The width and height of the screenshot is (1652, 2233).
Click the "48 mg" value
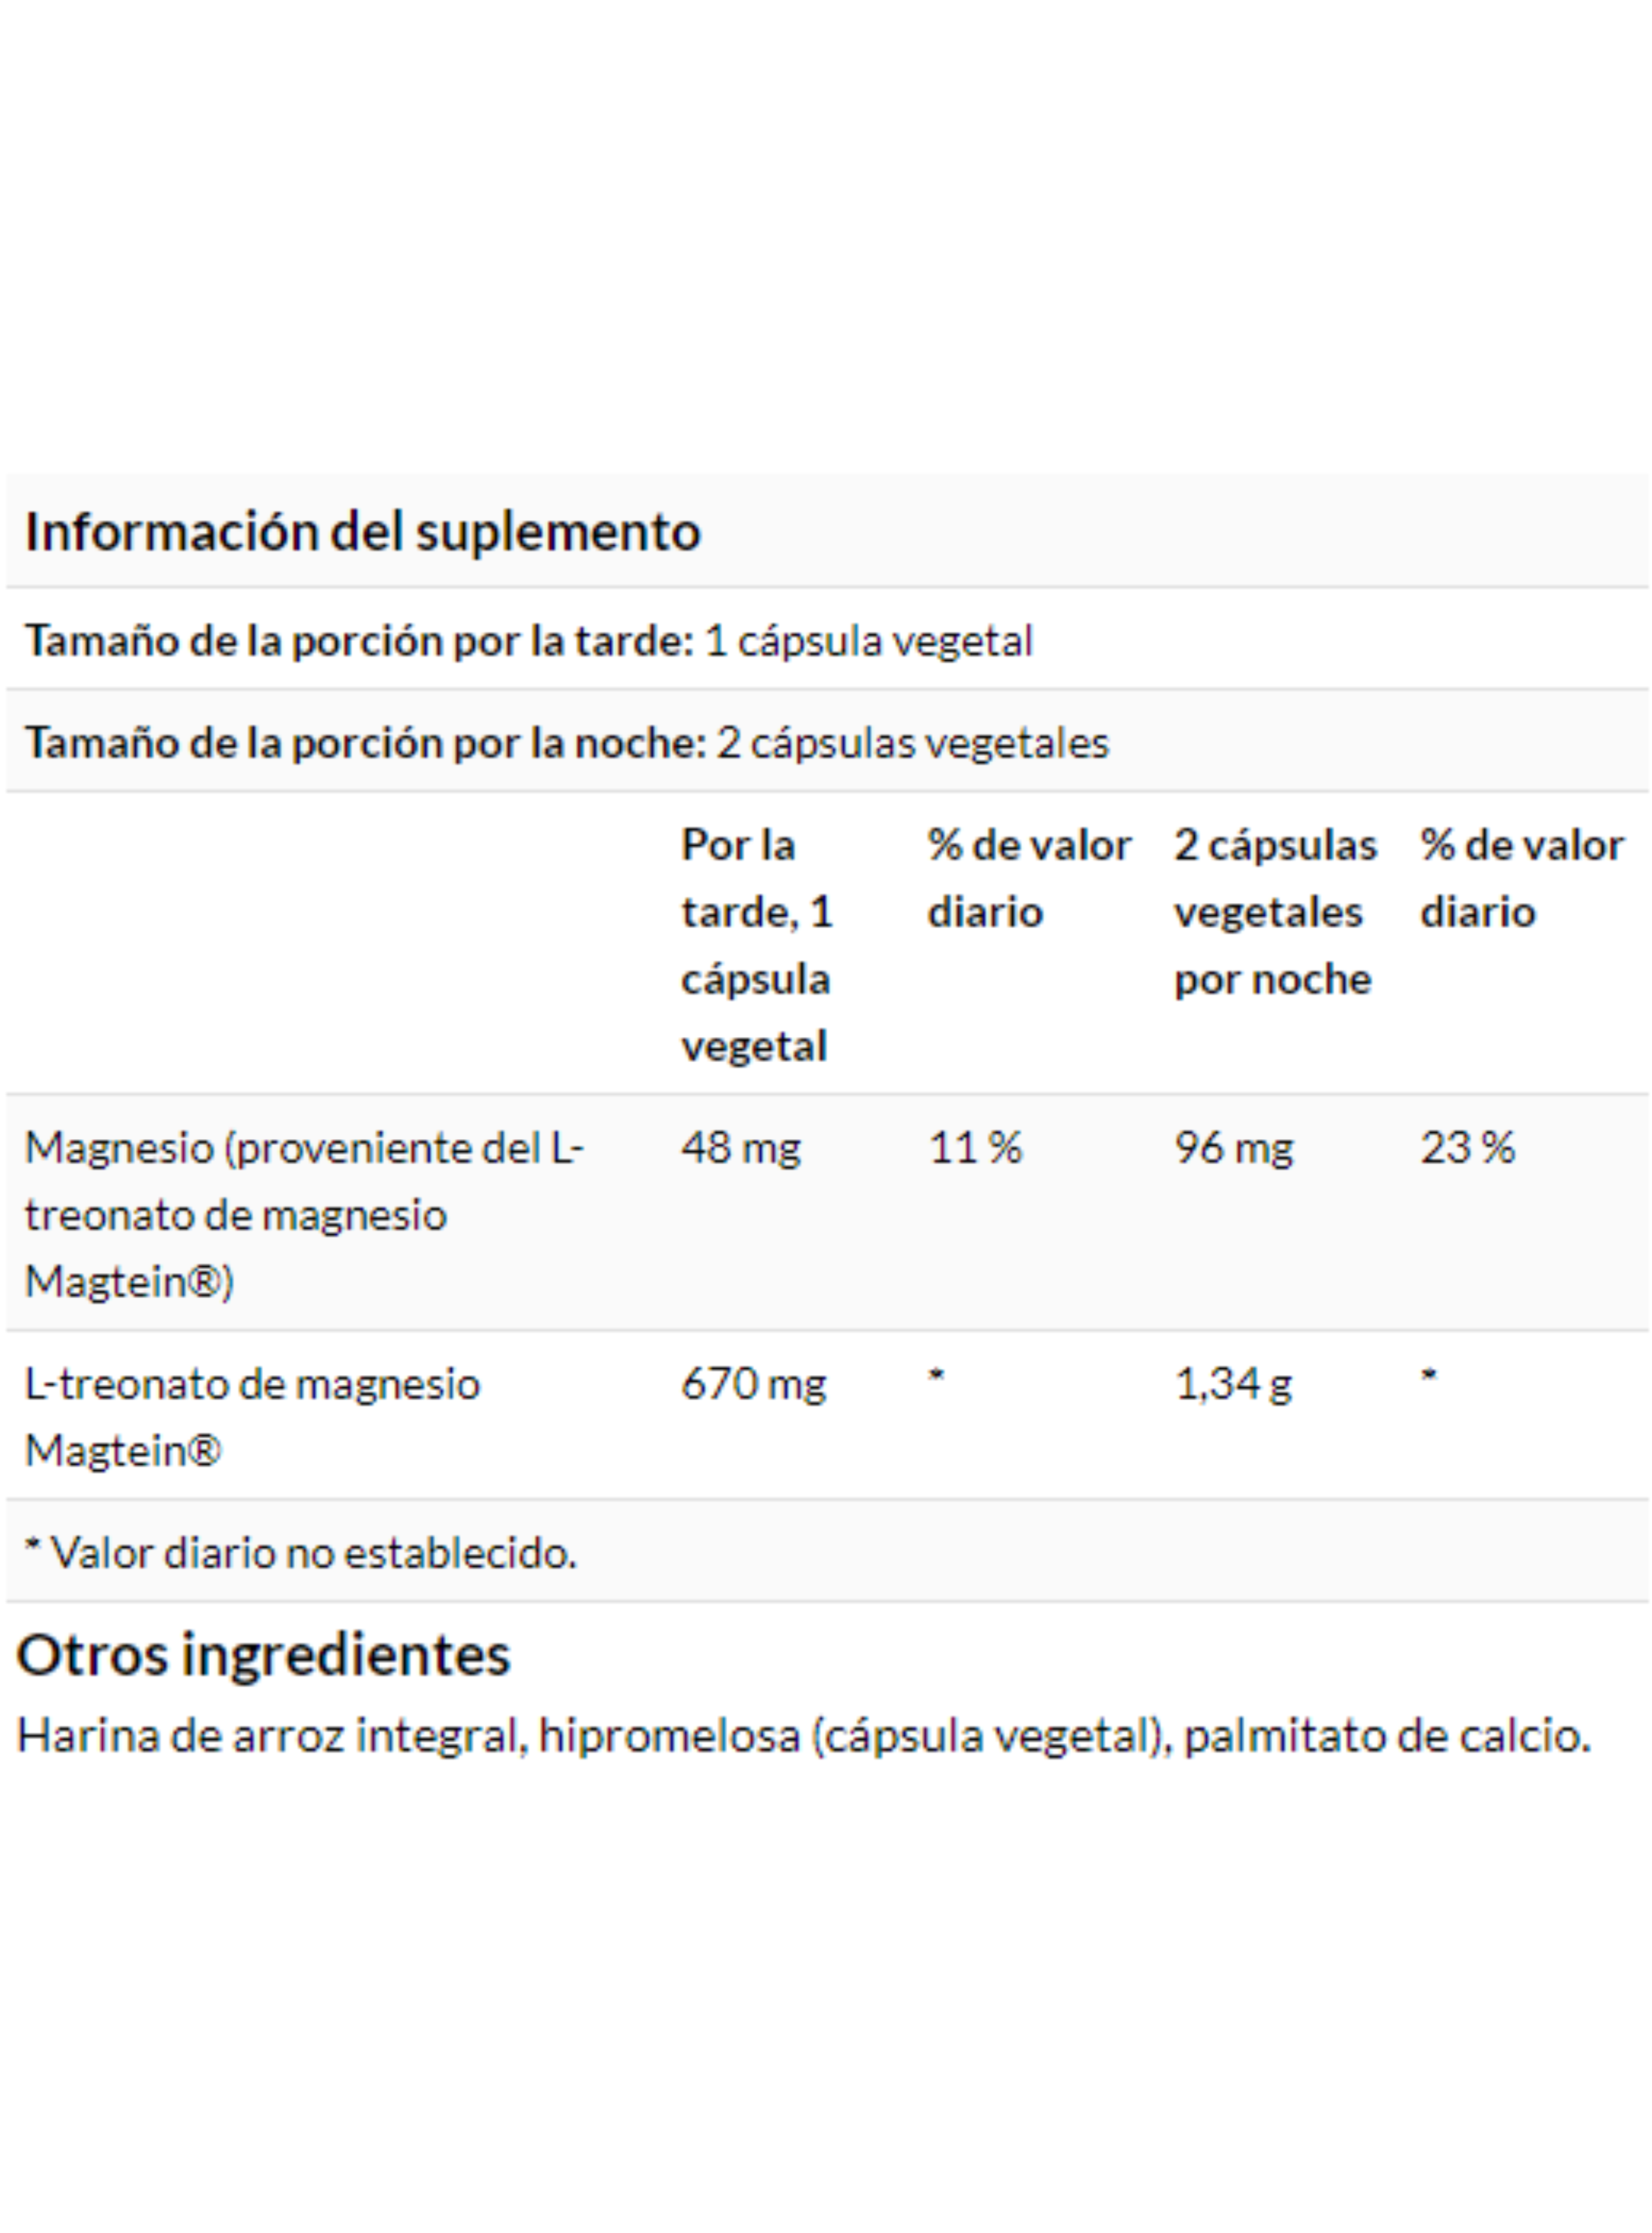tap(741, 1148)
